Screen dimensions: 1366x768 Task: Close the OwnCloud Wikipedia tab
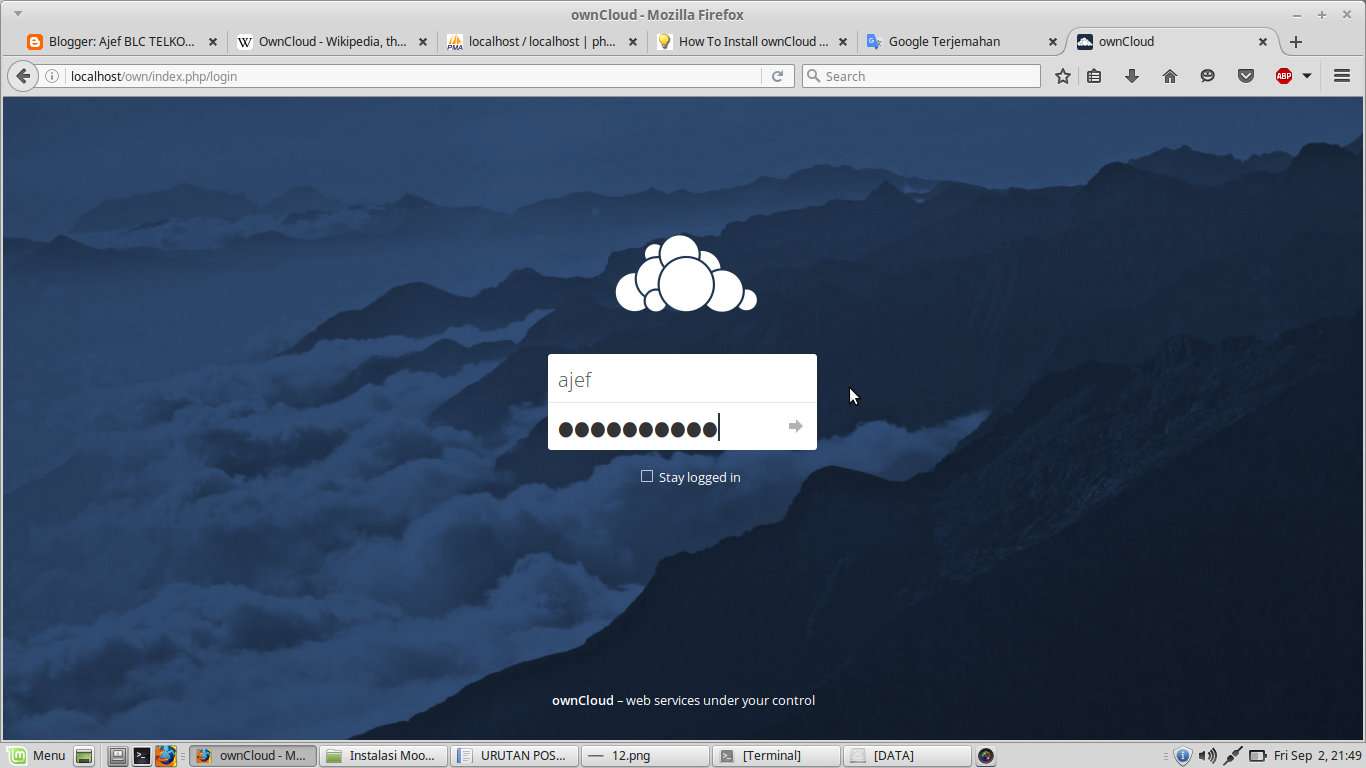click(x=423, y=42)
